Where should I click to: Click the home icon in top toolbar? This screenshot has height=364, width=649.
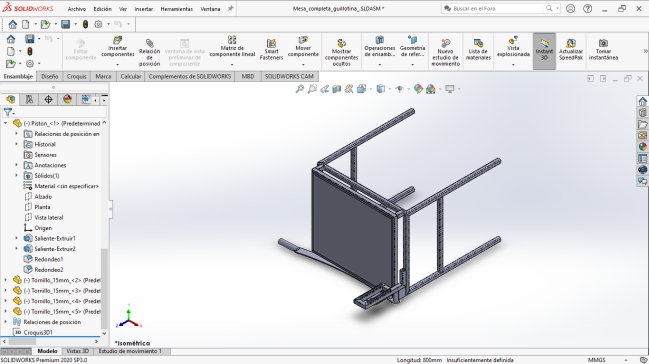12,24
